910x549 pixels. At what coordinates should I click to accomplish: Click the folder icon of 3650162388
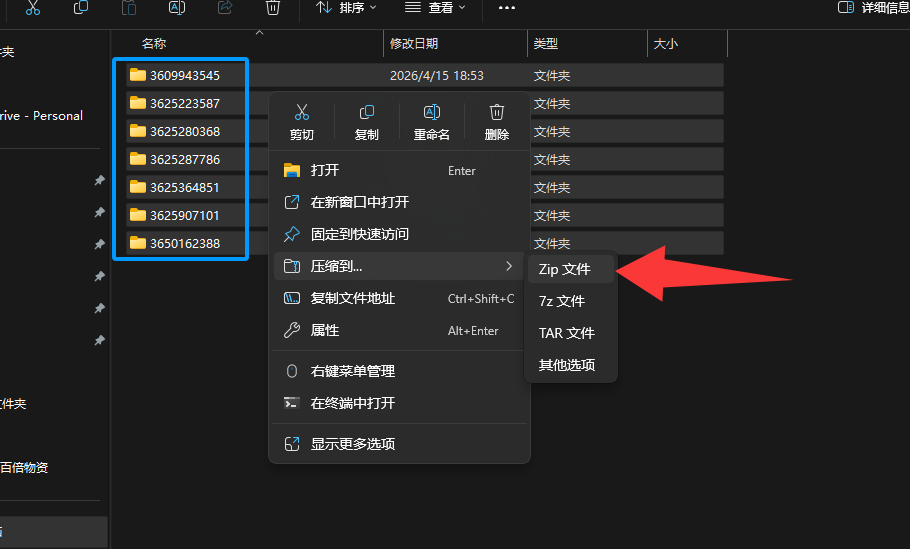(138, 243)
